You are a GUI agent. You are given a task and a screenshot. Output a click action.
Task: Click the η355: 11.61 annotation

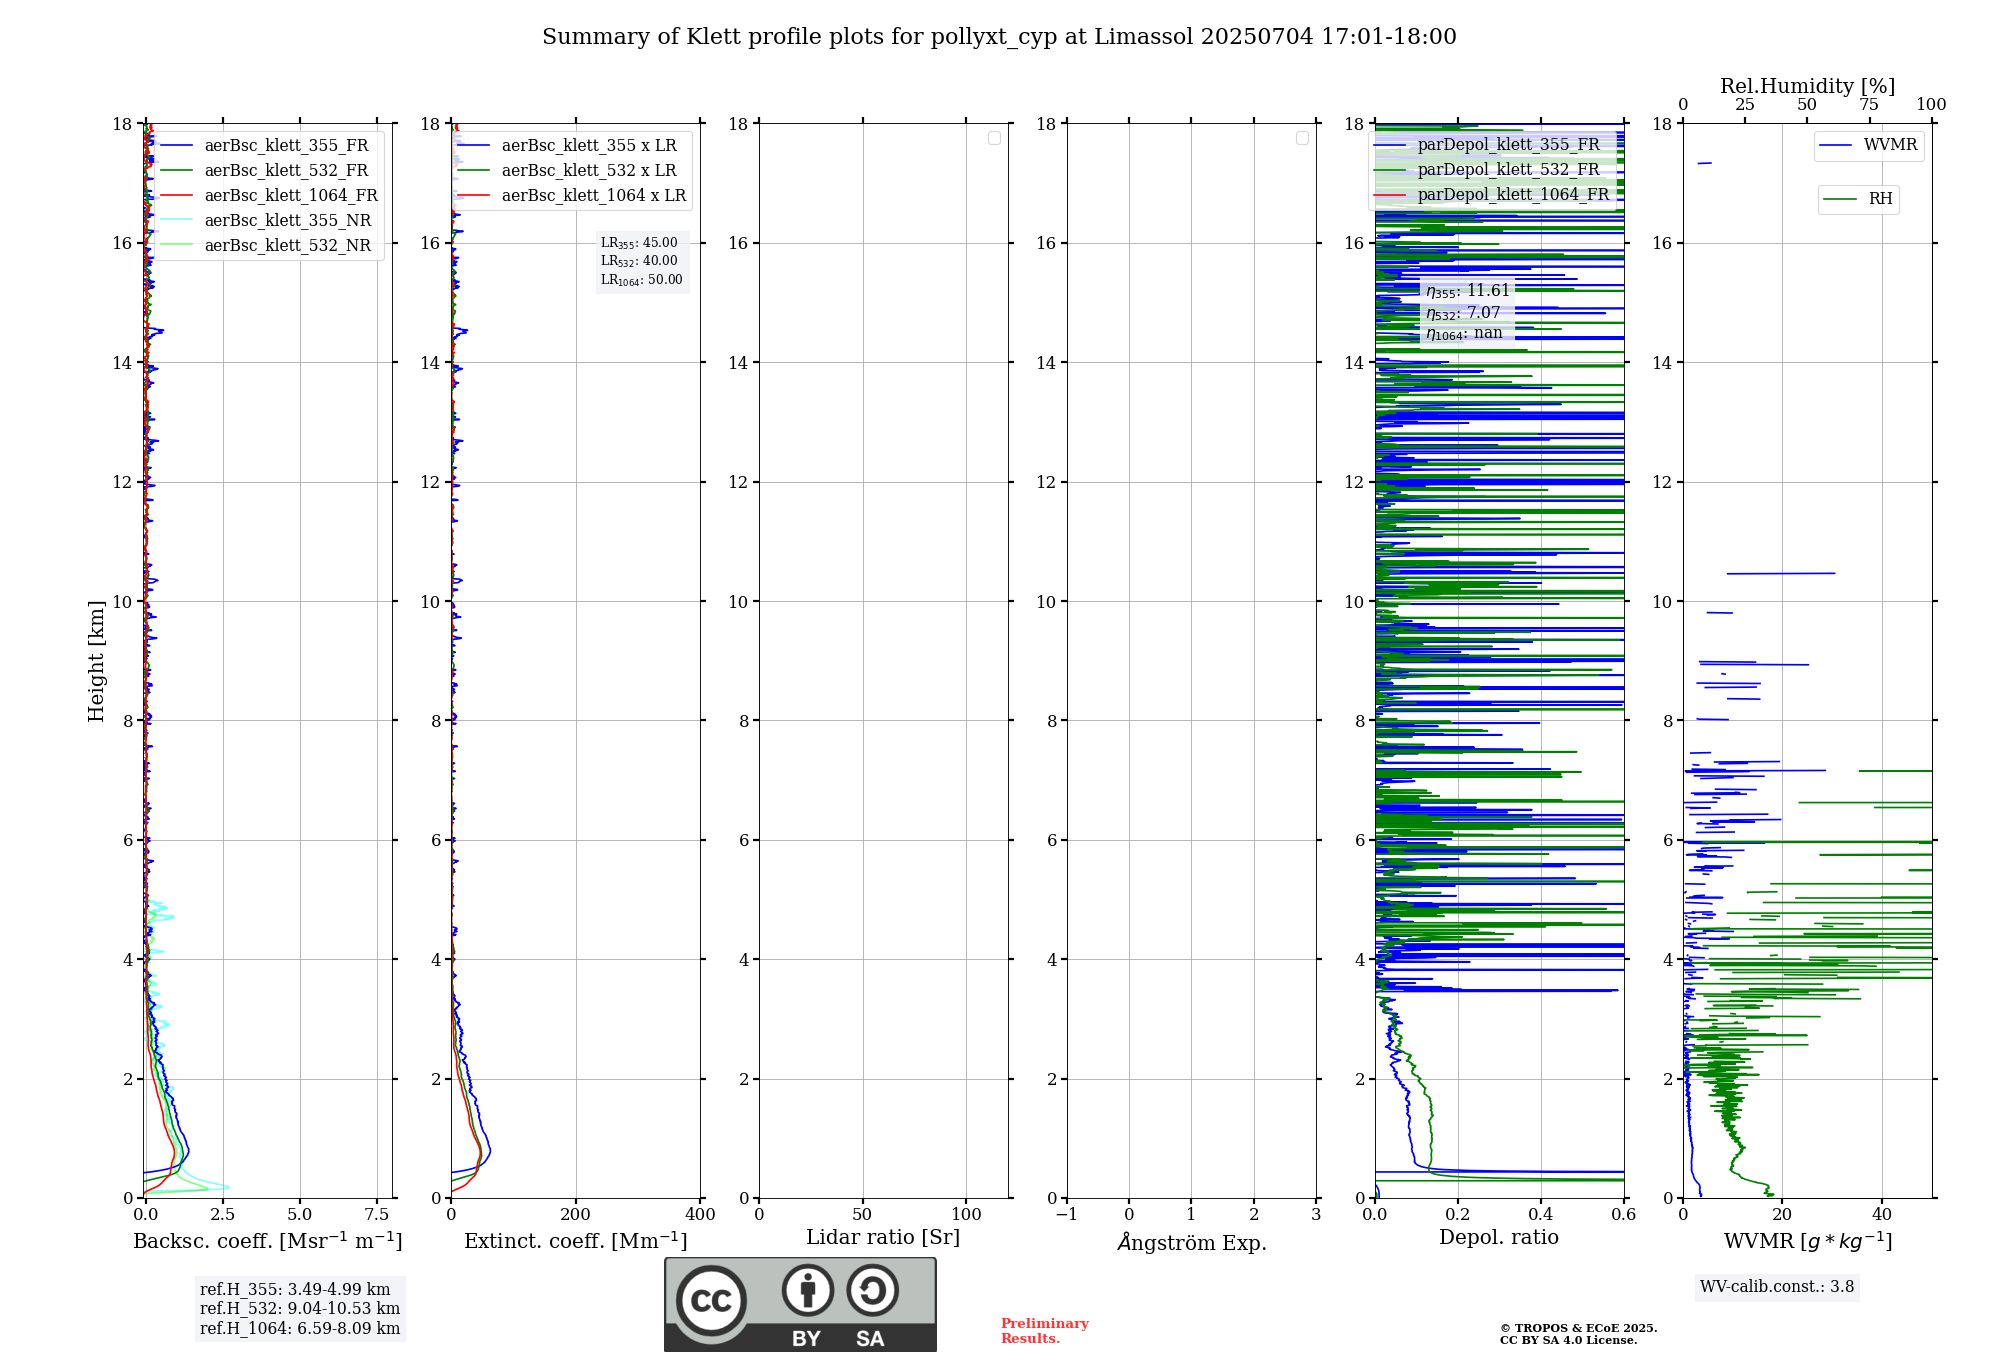(x=1468, y=291)
